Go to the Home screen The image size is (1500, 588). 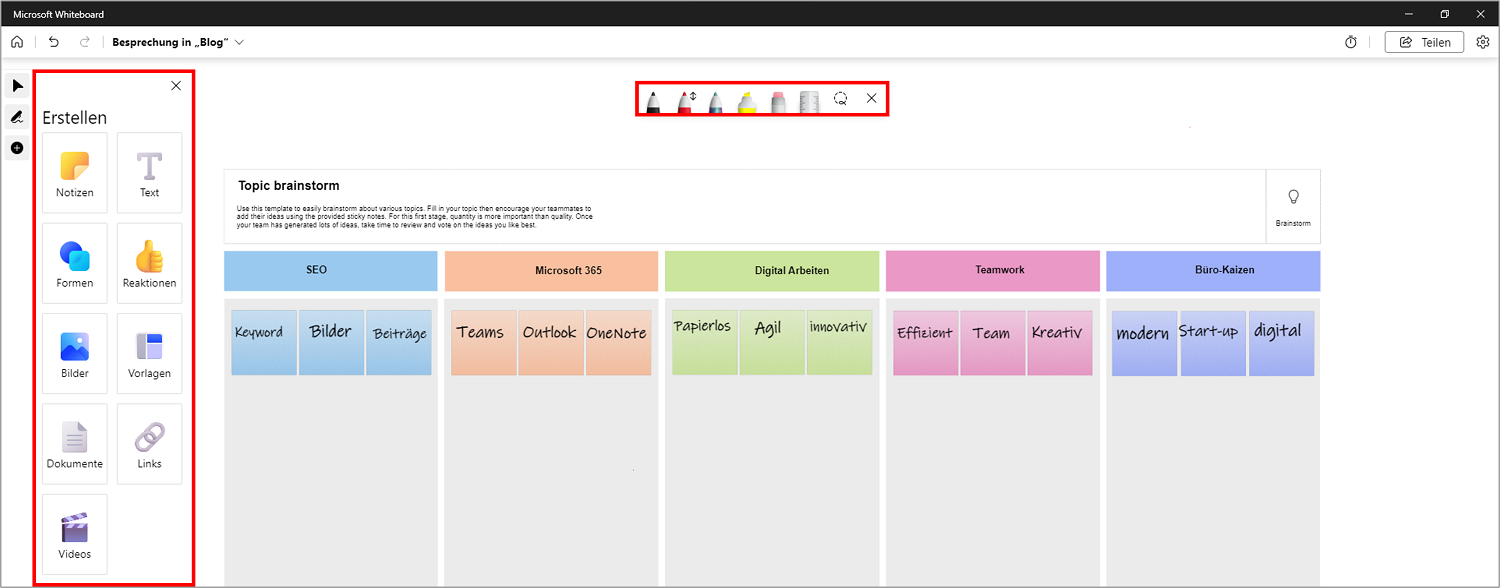17,42
